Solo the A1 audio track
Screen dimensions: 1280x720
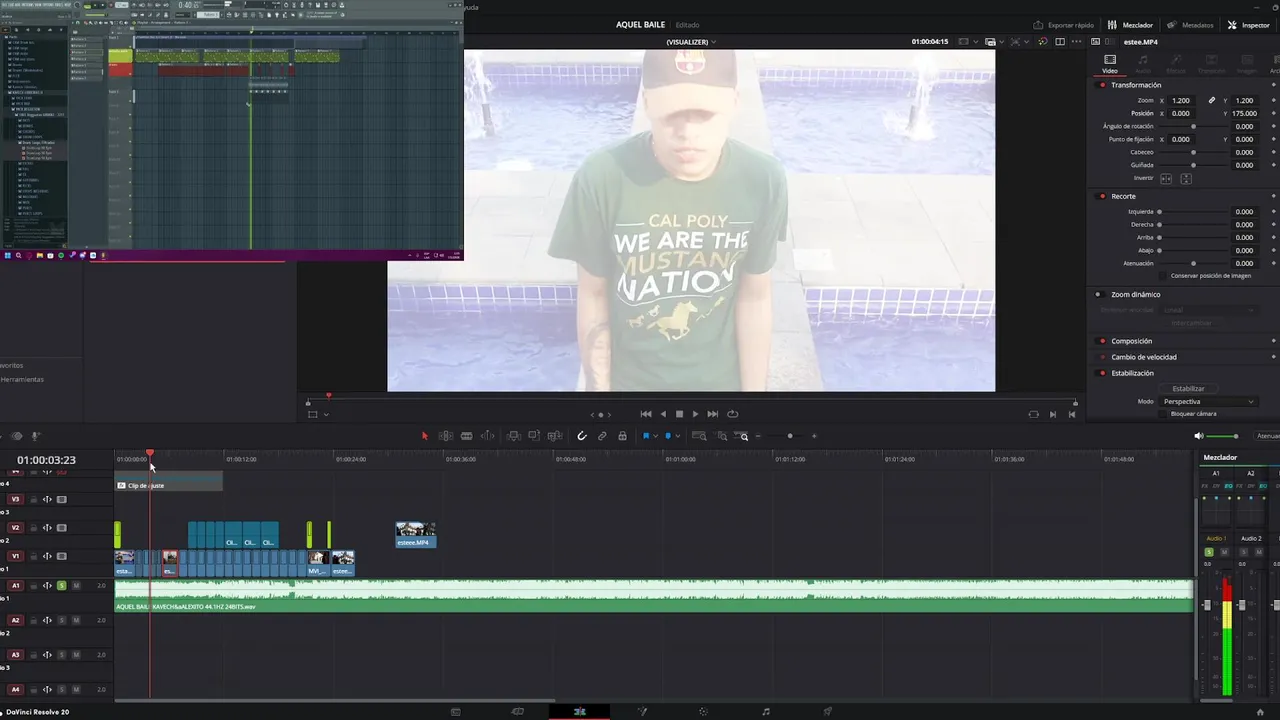62,586
